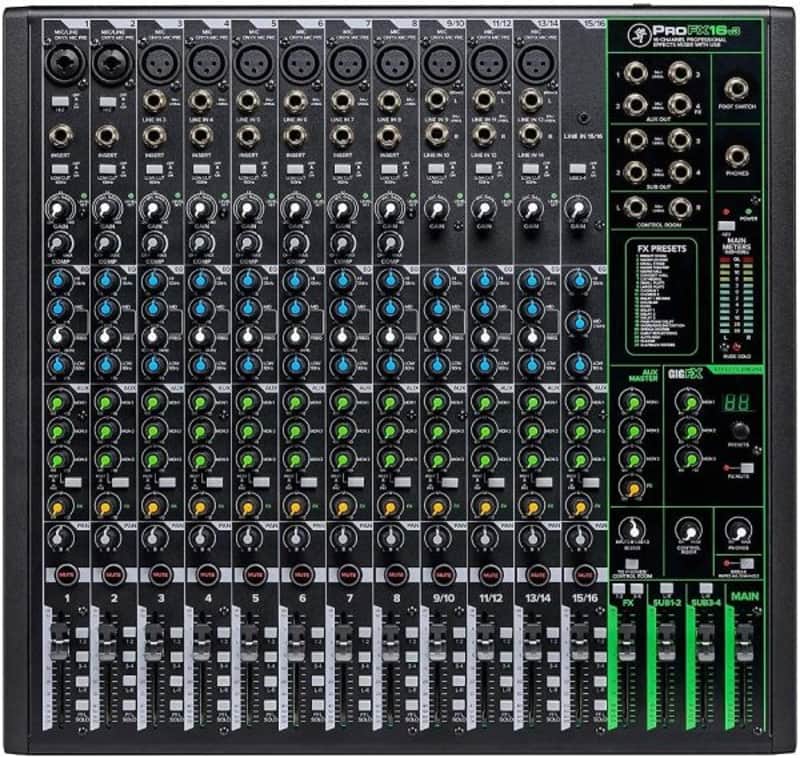Click the AUX MASTER MON 2 knob
Screen dimensions: 800x758
633,431
